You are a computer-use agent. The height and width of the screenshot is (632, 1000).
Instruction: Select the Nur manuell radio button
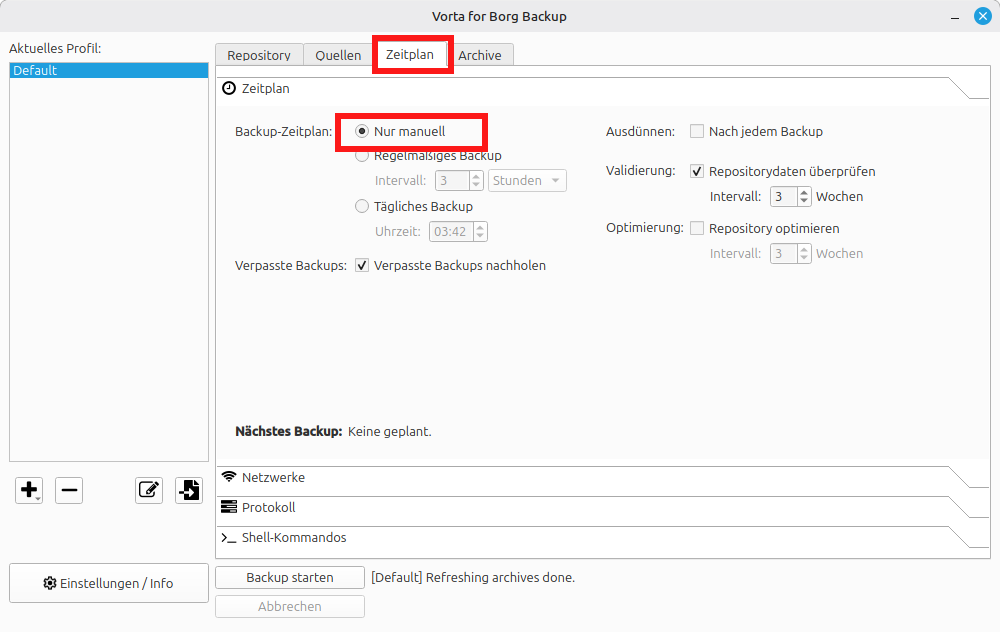point(362,131)
